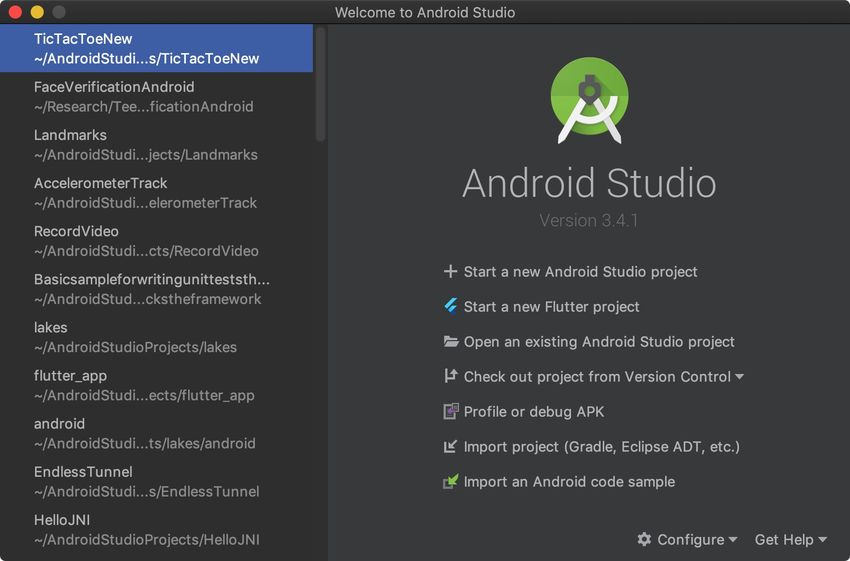The width and height of the screenshot is (850, 561).
Task: Click the Android Studio logo
Action: (x=589, y=100)
